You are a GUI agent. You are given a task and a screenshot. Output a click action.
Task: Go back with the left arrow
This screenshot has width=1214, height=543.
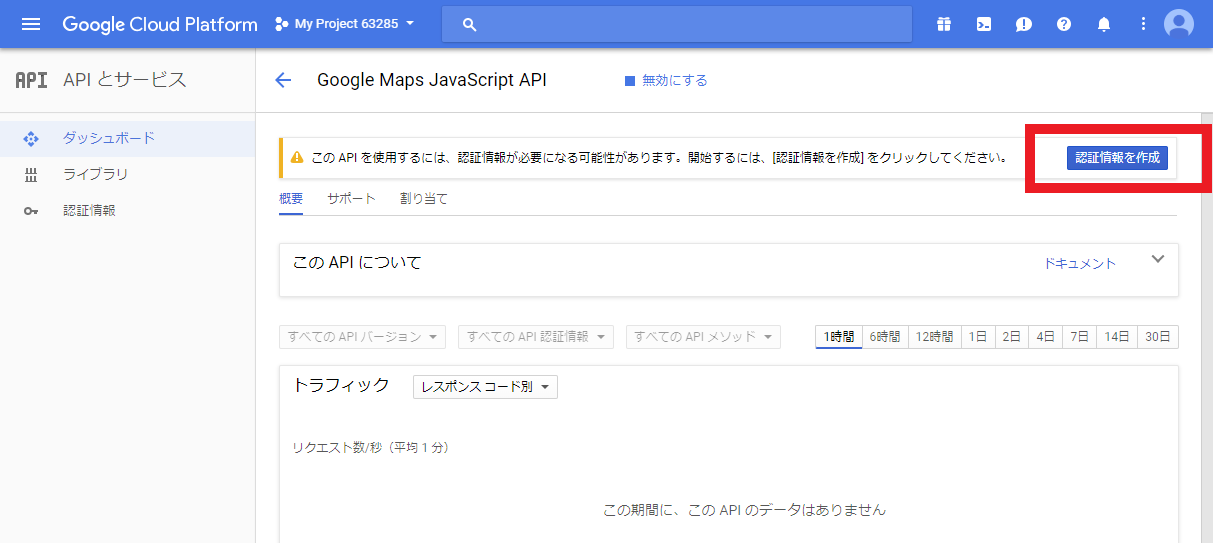pyautogui.click(x=283, y=81)
